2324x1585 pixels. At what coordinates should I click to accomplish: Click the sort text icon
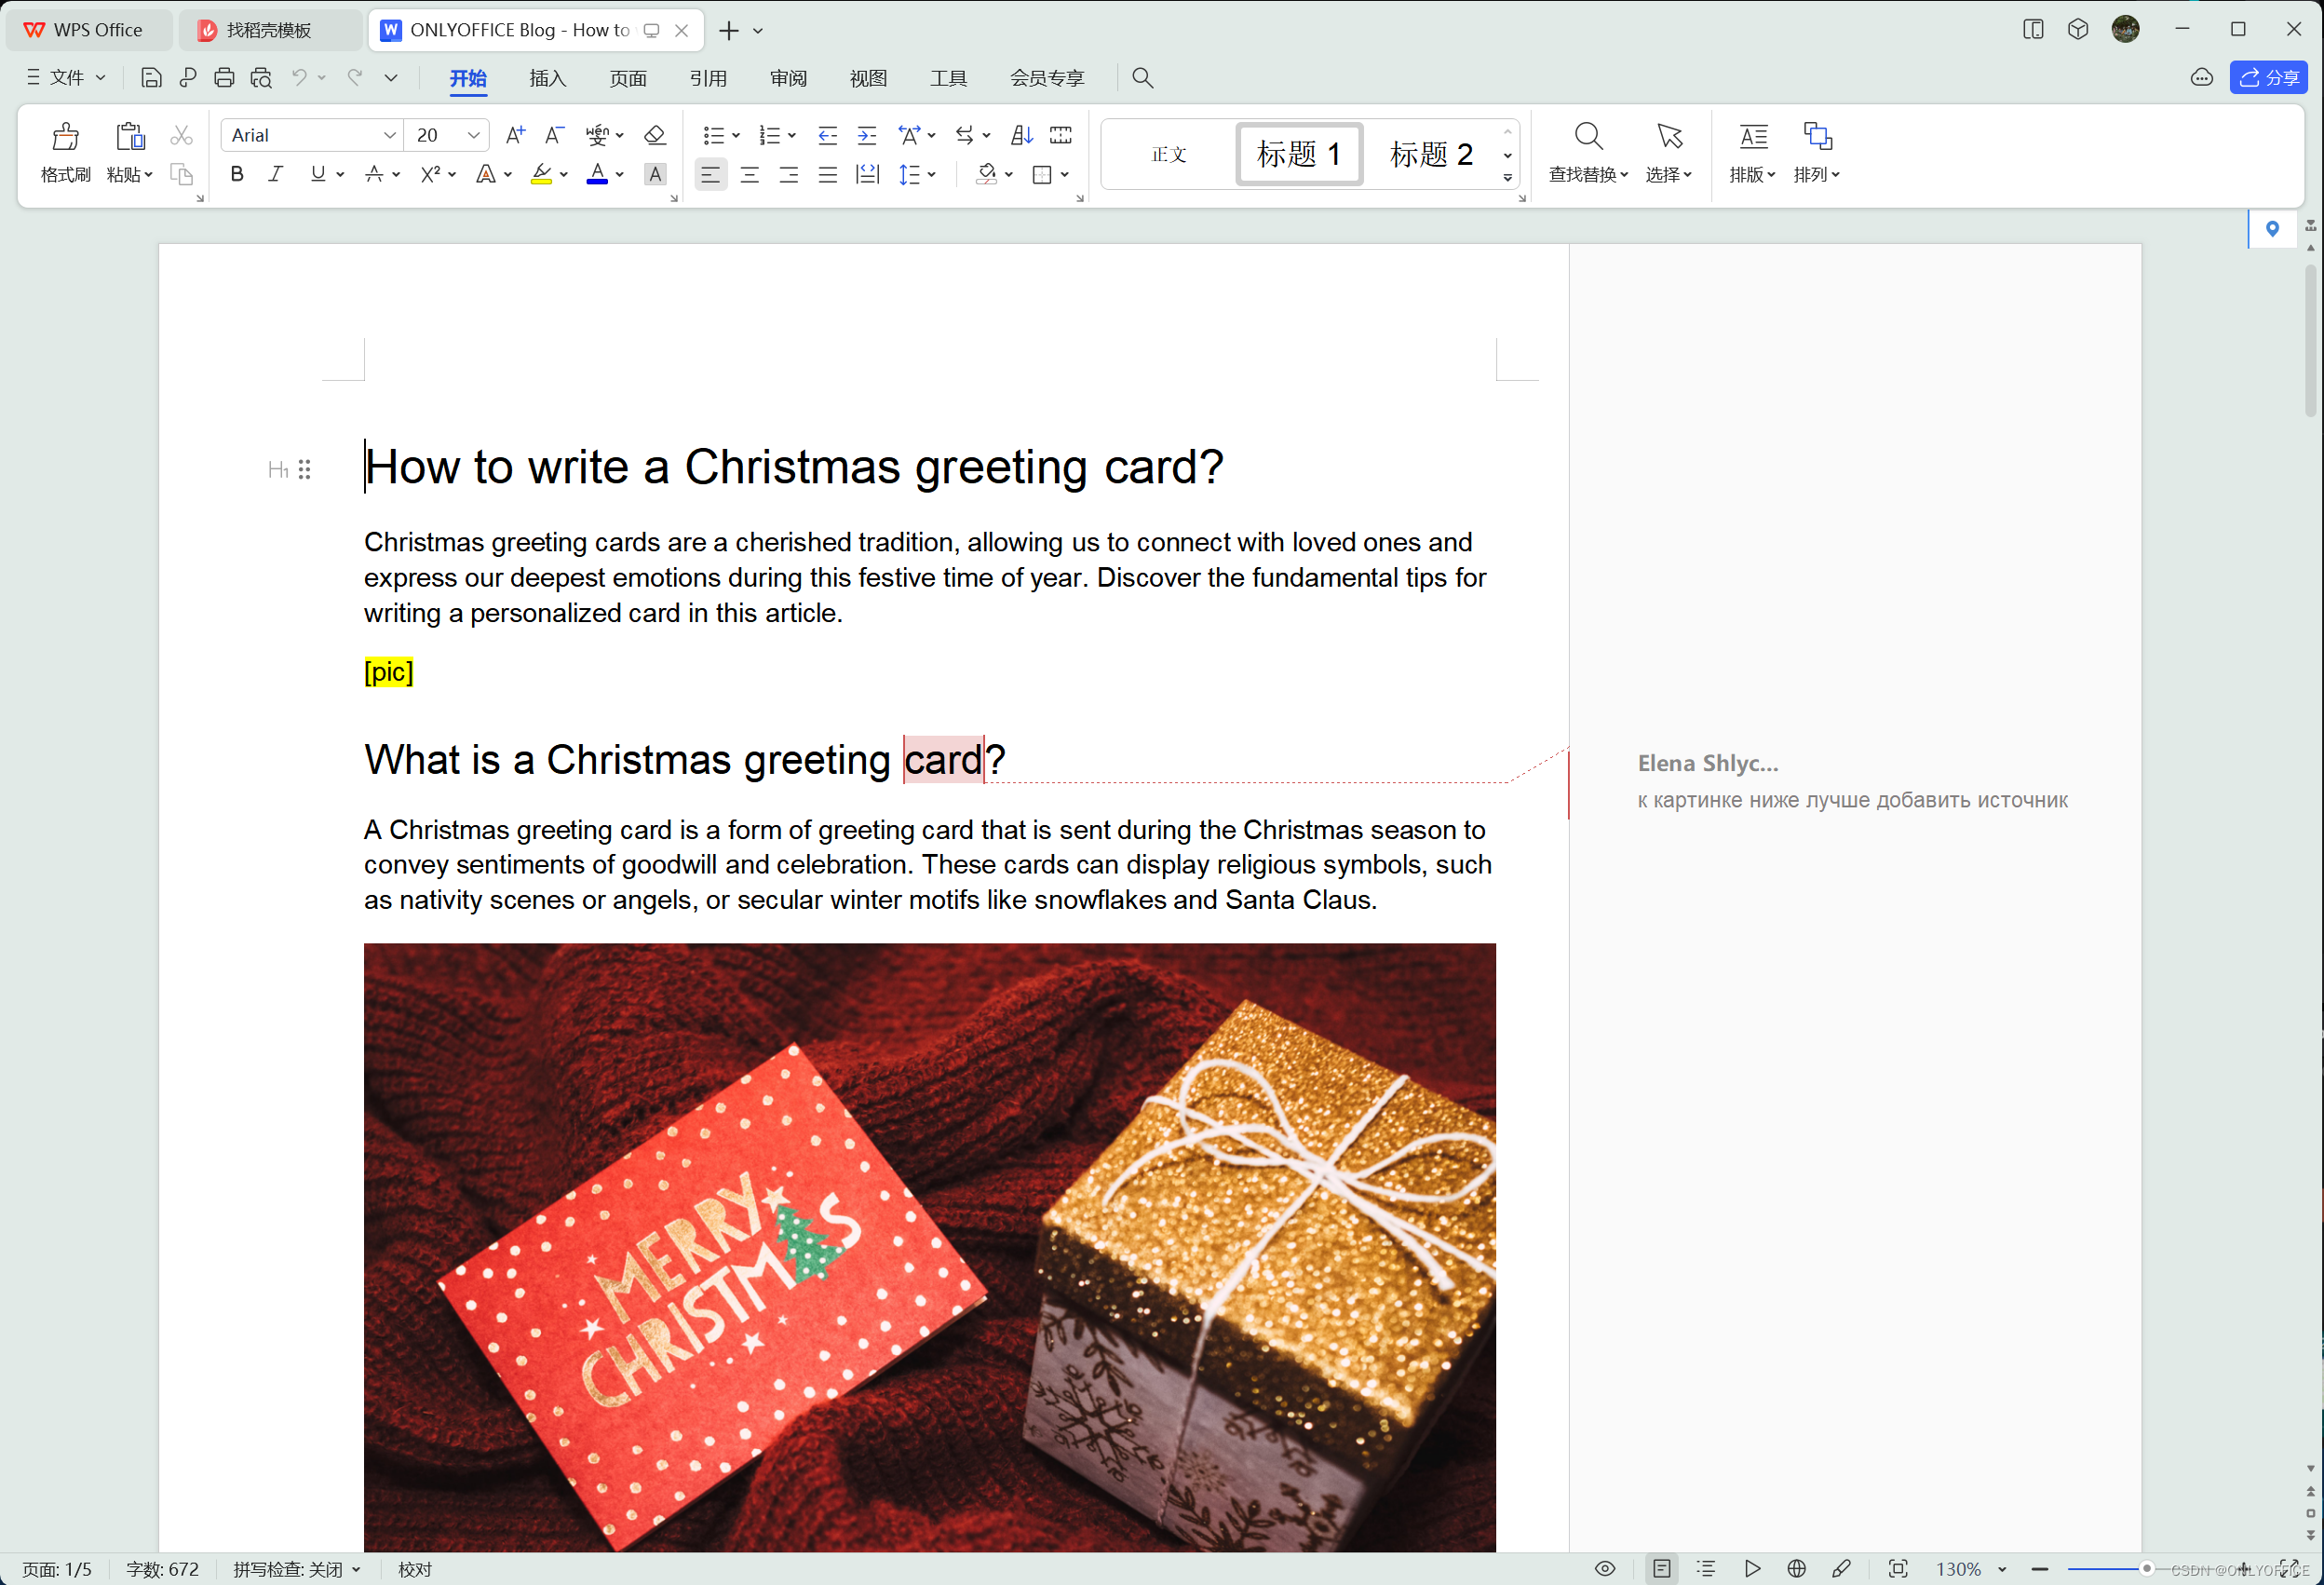1021,135
